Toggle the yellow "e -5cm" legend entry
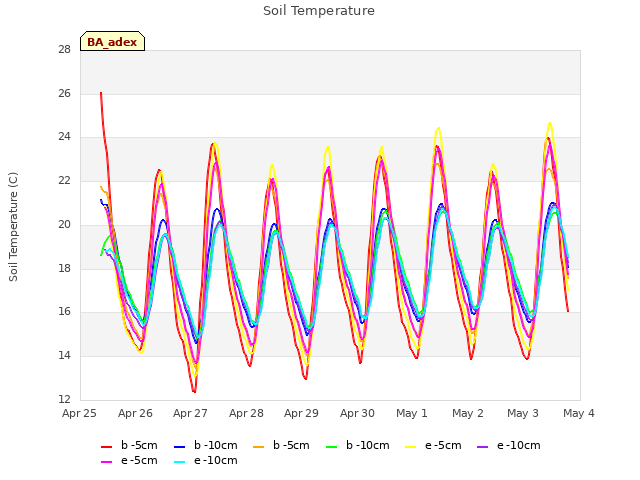The image size is (640, 480). point(433,445)
